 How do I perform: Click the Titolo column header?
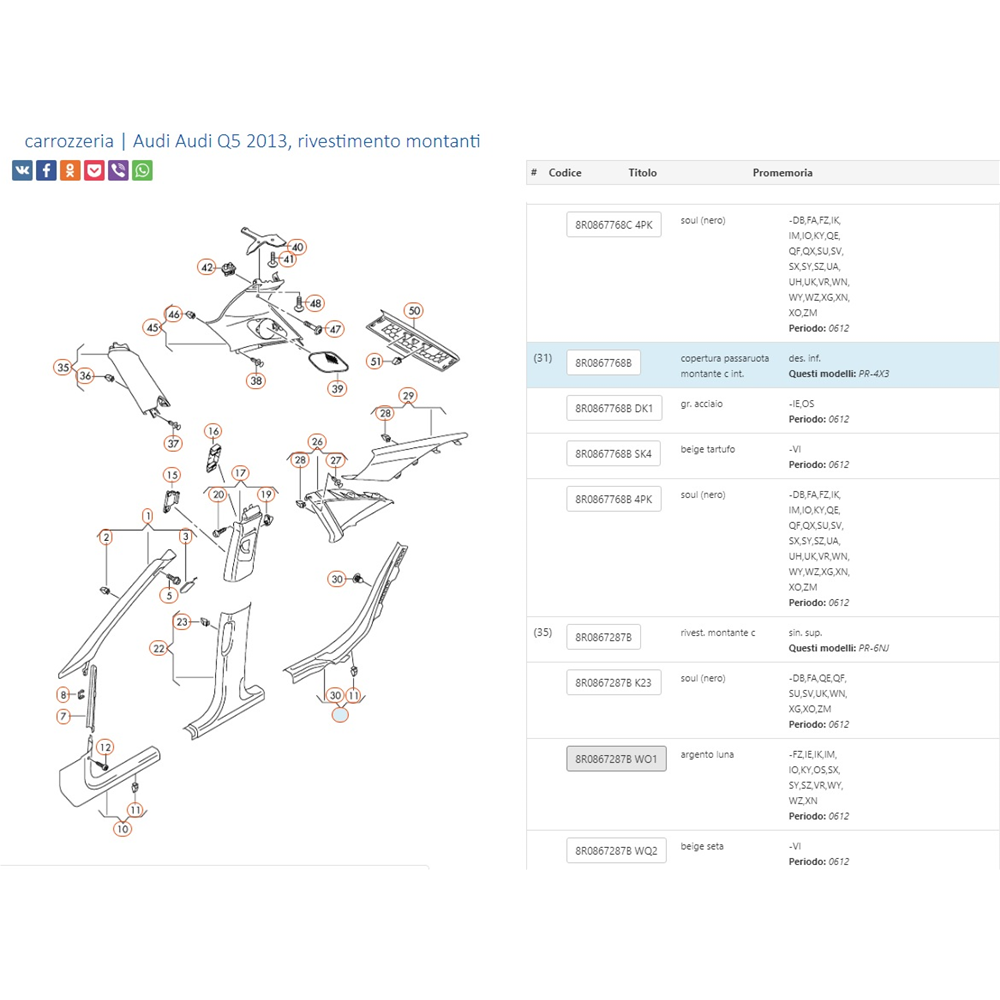[x=642, y=173]
